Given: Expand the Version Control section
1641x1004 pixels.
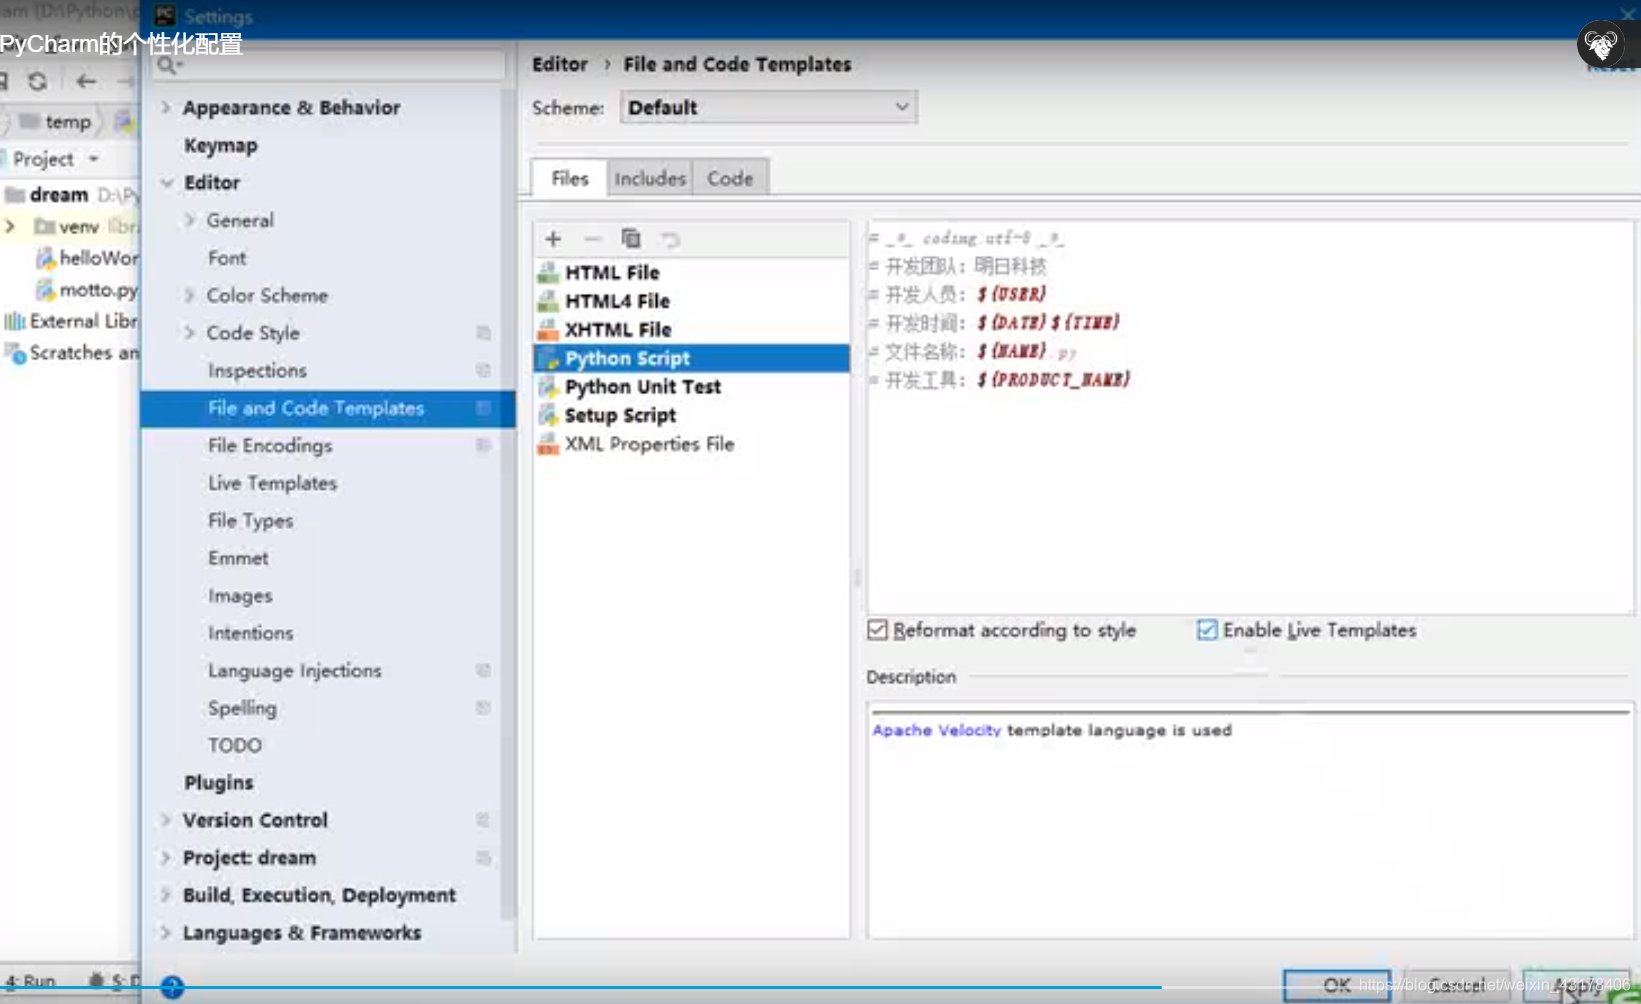Looking at the screenshot, I should pos(166,820).
